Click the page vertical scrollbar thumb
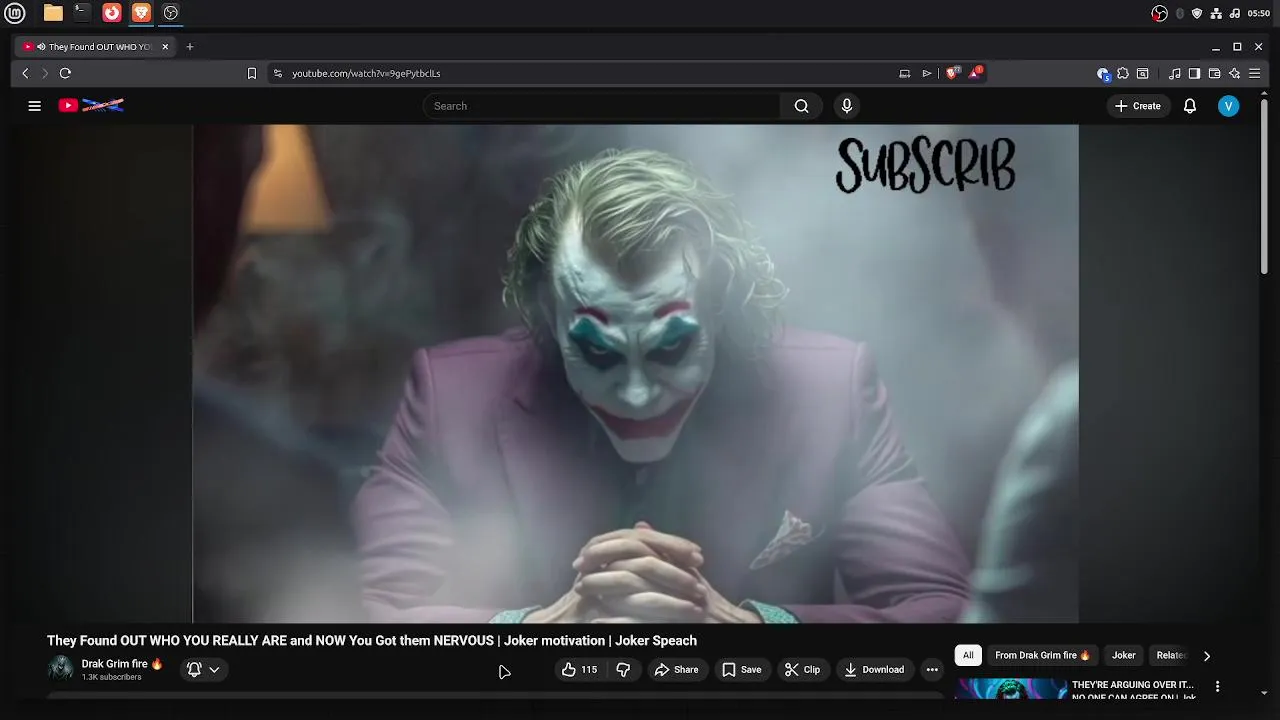 pyautogui.click(x=1264, y=185)
